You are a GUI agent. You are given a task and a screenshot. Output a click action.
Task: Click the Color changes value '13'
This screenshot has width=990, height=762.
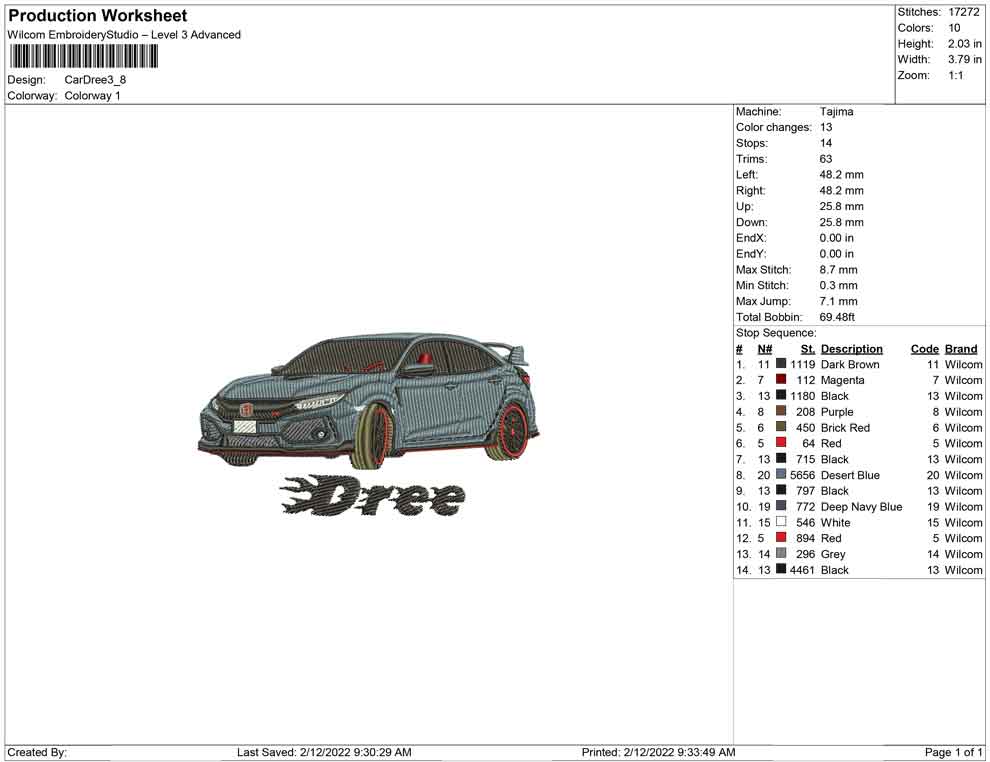pyautogui.click(x=826, y=128)
